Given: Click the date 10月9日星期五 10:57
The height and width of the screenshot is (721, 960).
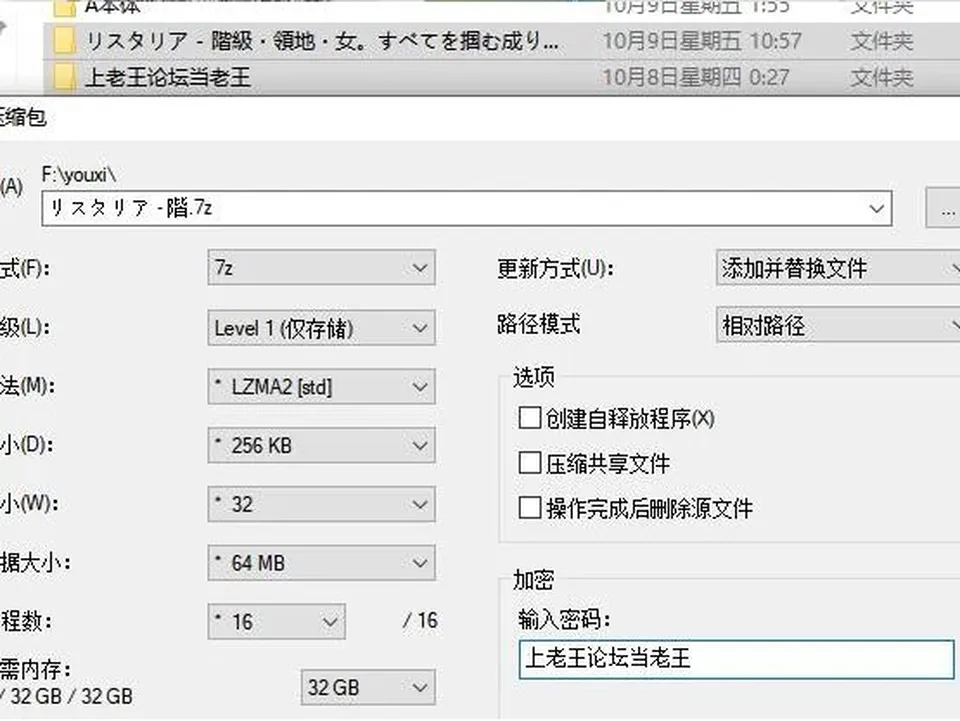Looking at the screenshot, I should (702, 41).
